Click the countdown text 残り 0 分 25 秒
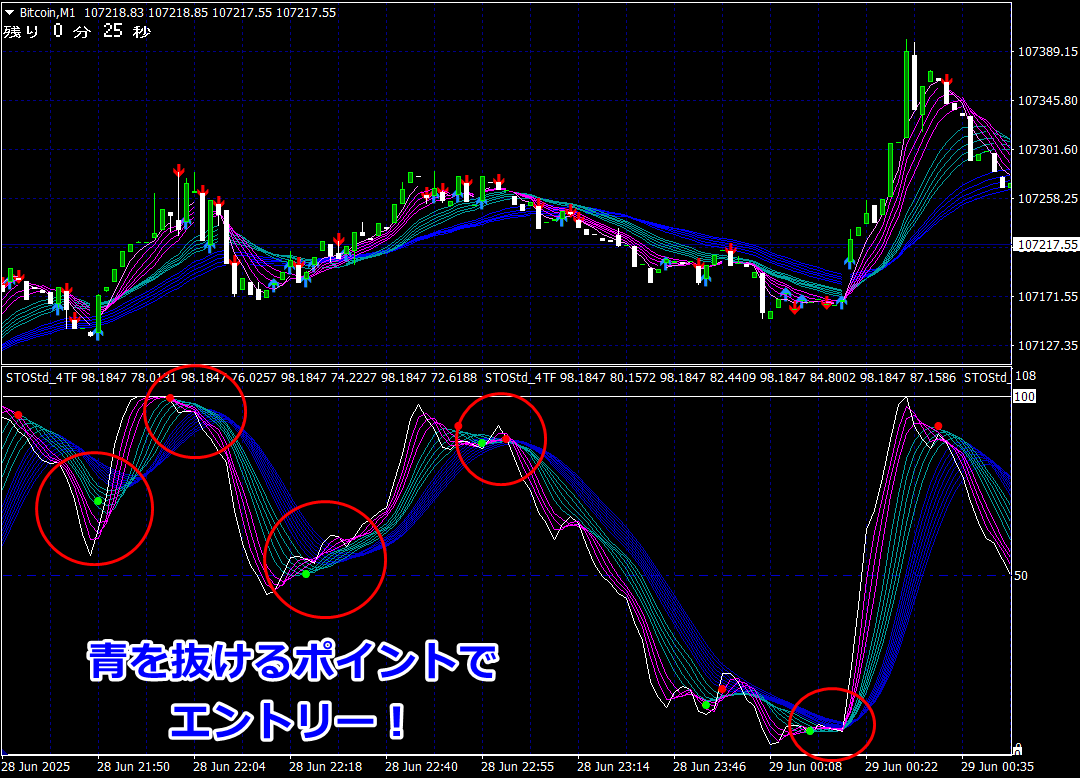This screenshot has height=778, width=1080. pyautogui.click(x=76, y=31)
